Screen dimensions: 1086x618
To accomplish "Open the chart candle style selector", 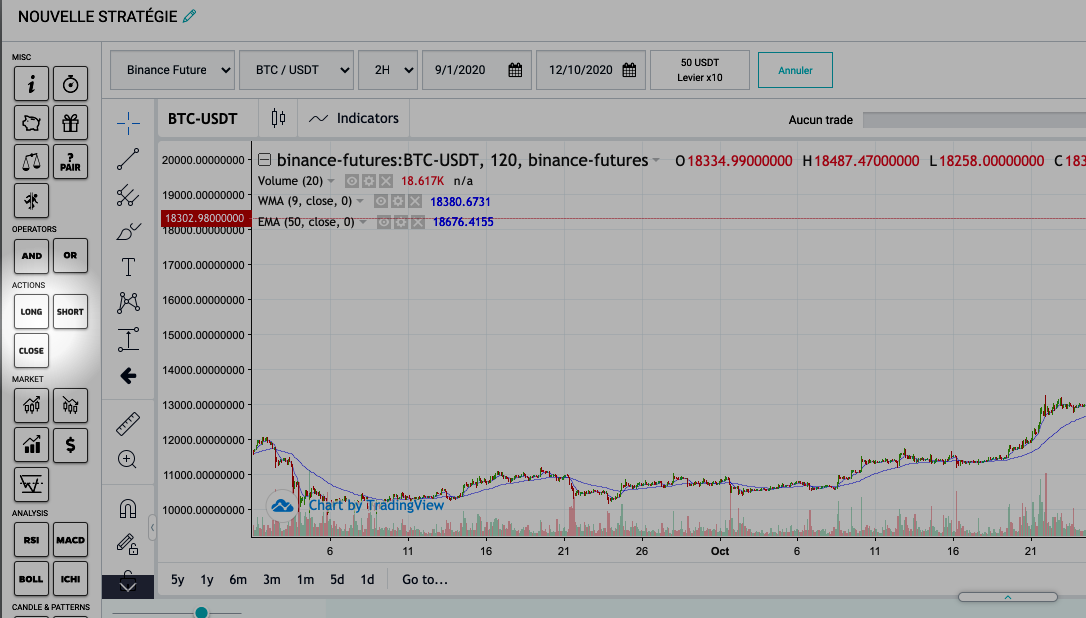I will [x=278, y=118].
